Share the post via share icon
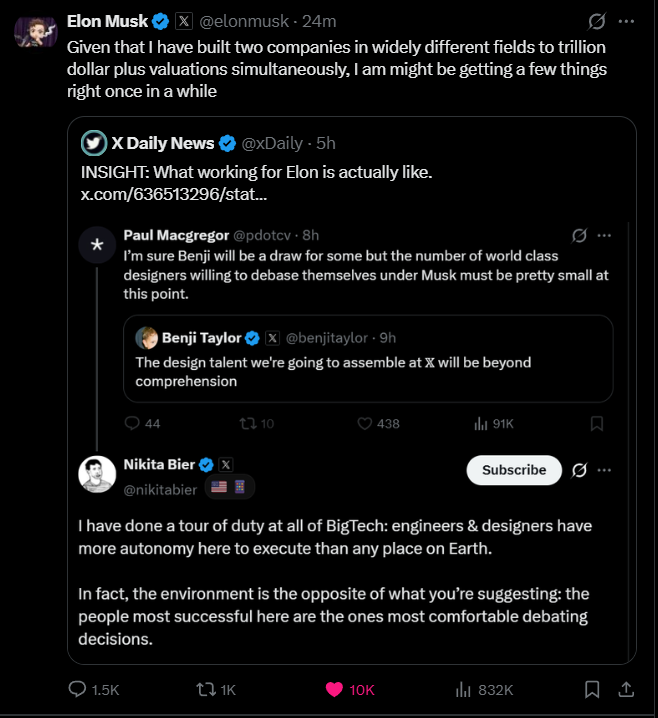The width and height of the screenshot is (658, 718). click(626, 689)
